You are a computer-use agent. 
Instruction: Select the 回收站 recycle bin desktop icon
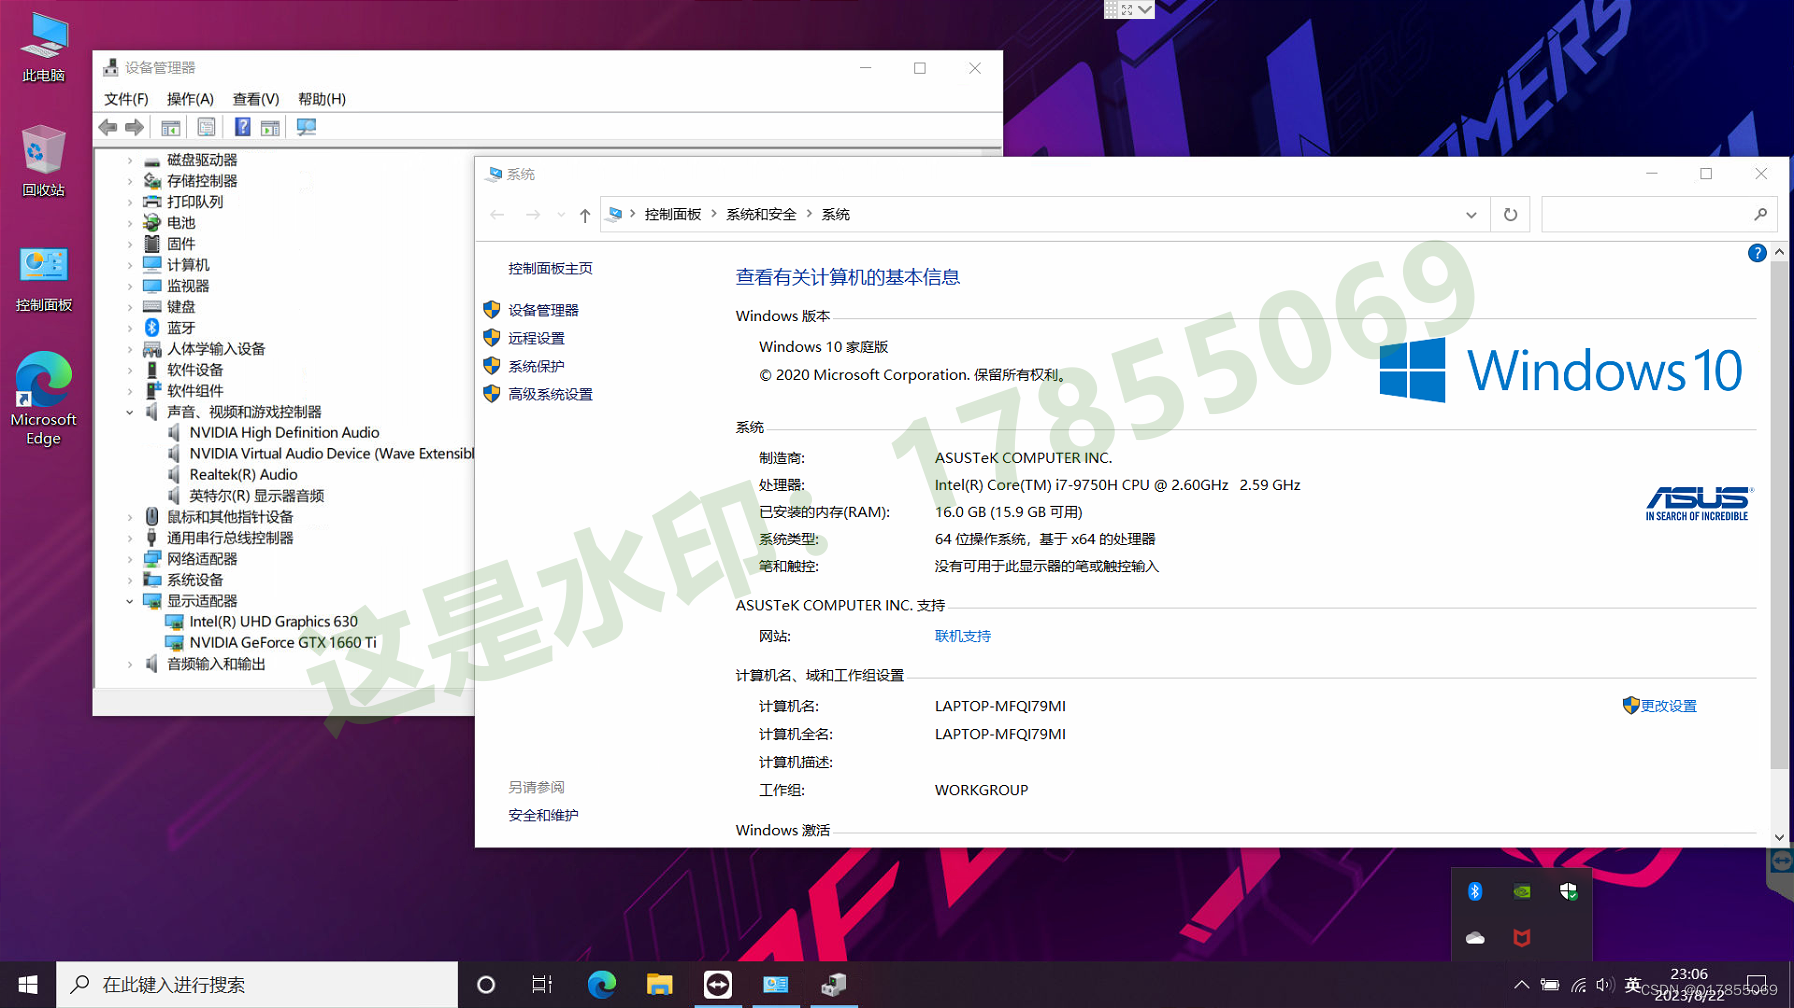(x=44, y=162)
